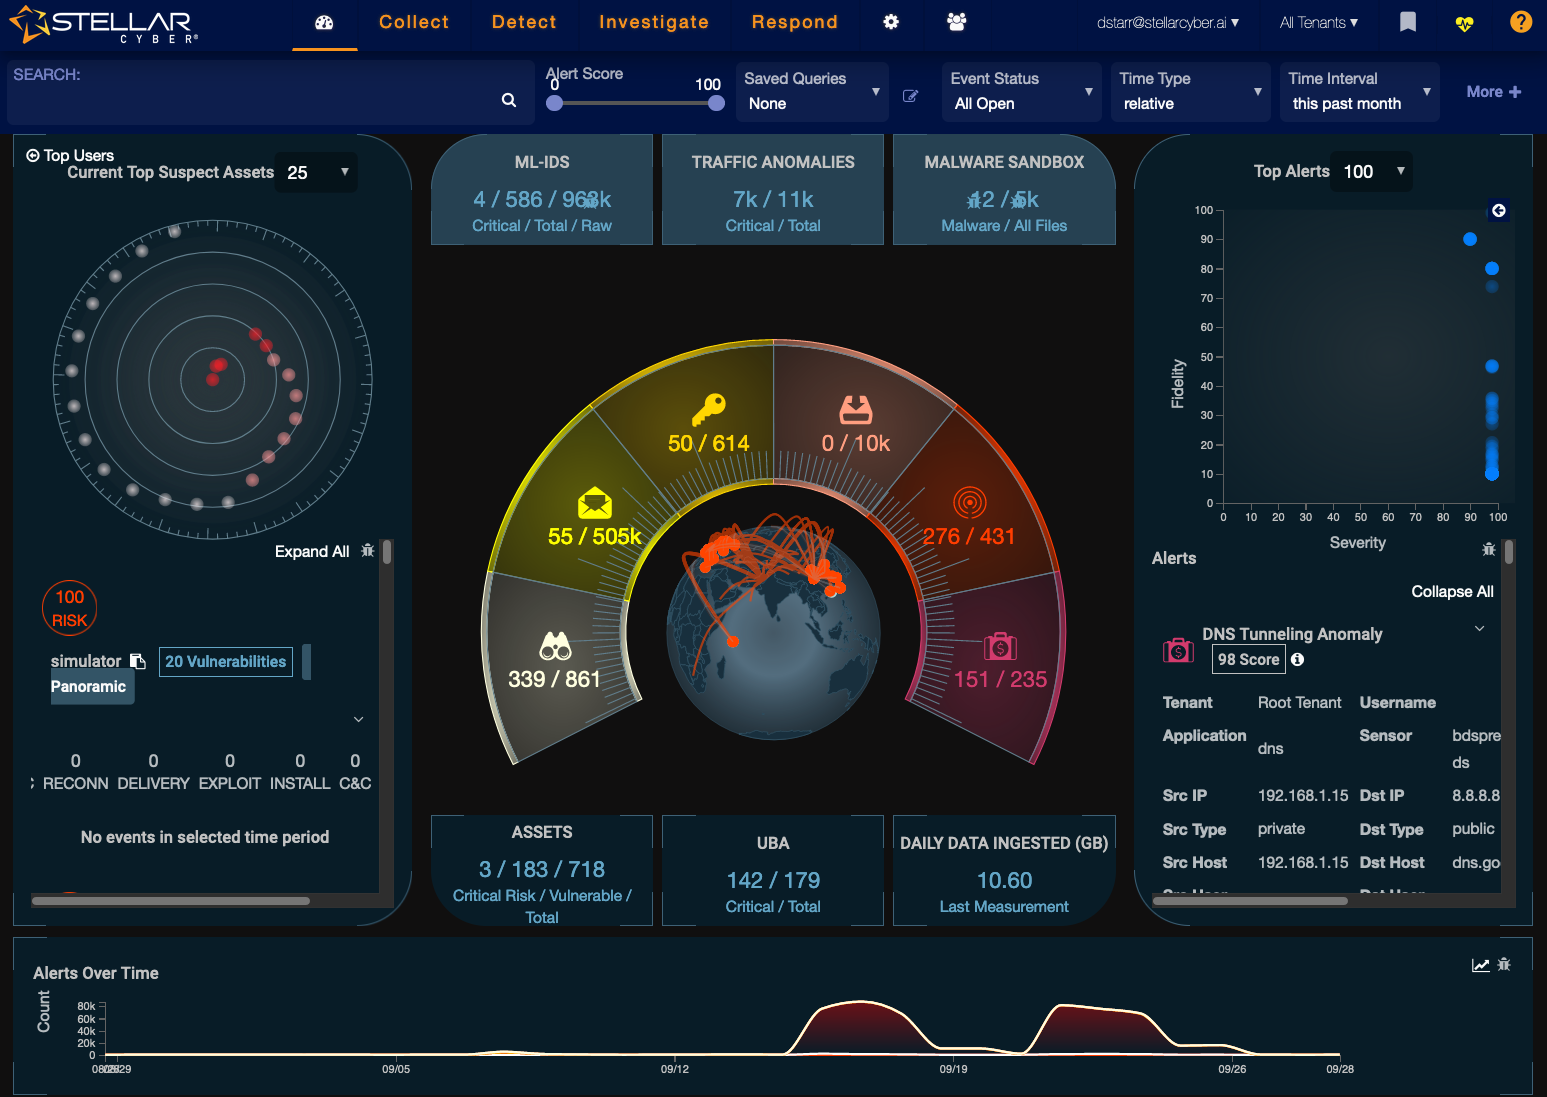The height and width of the screenshot is (1097, 1547).
Task: Click the Alert Score slider right handle
Action: coord(716,103)
